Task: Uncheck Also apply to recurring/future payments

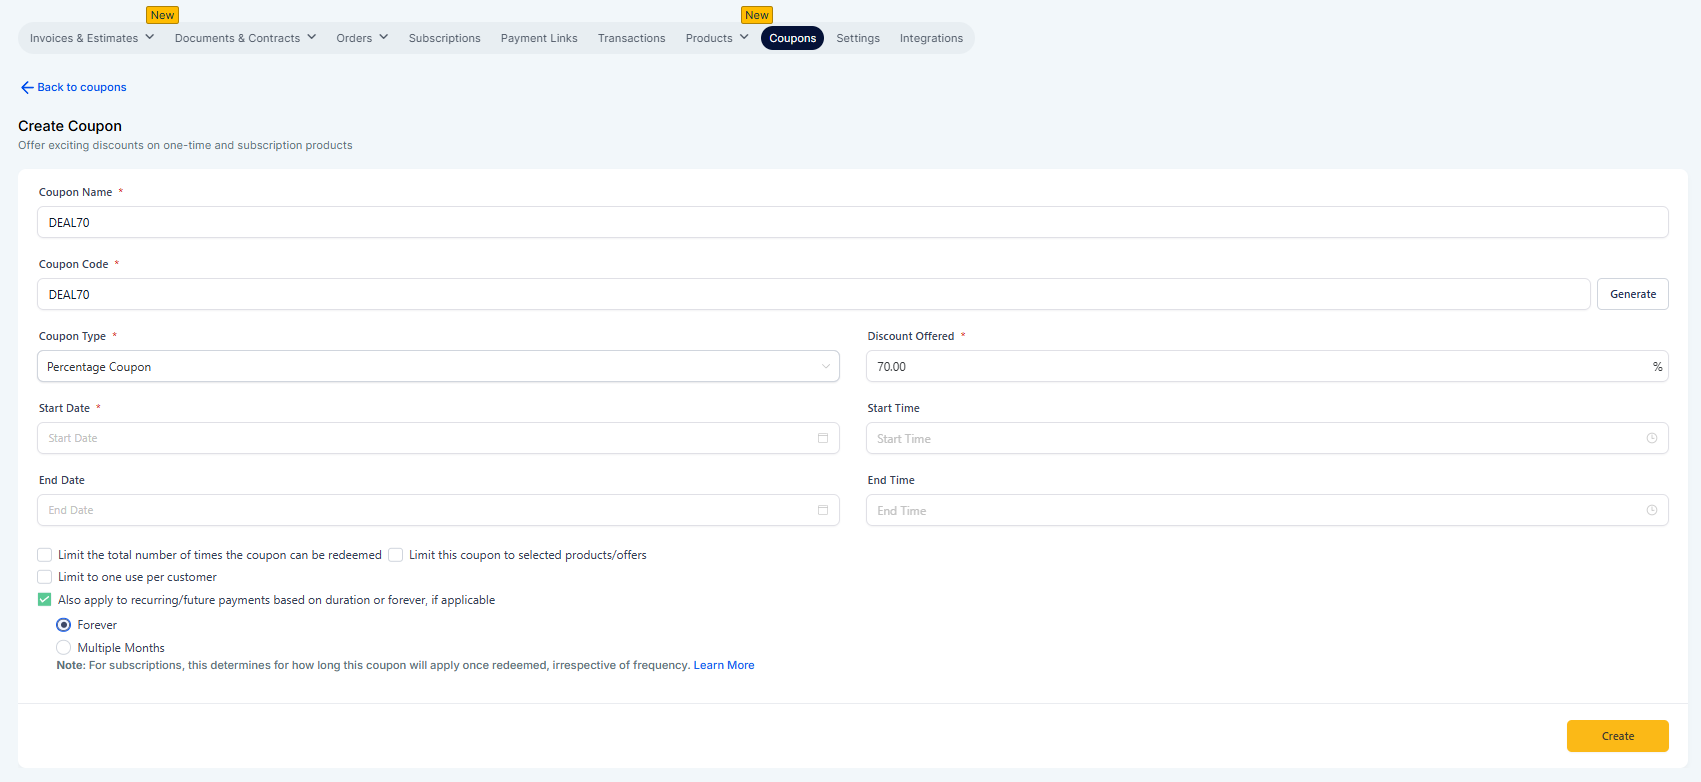Action: point(45,600)
